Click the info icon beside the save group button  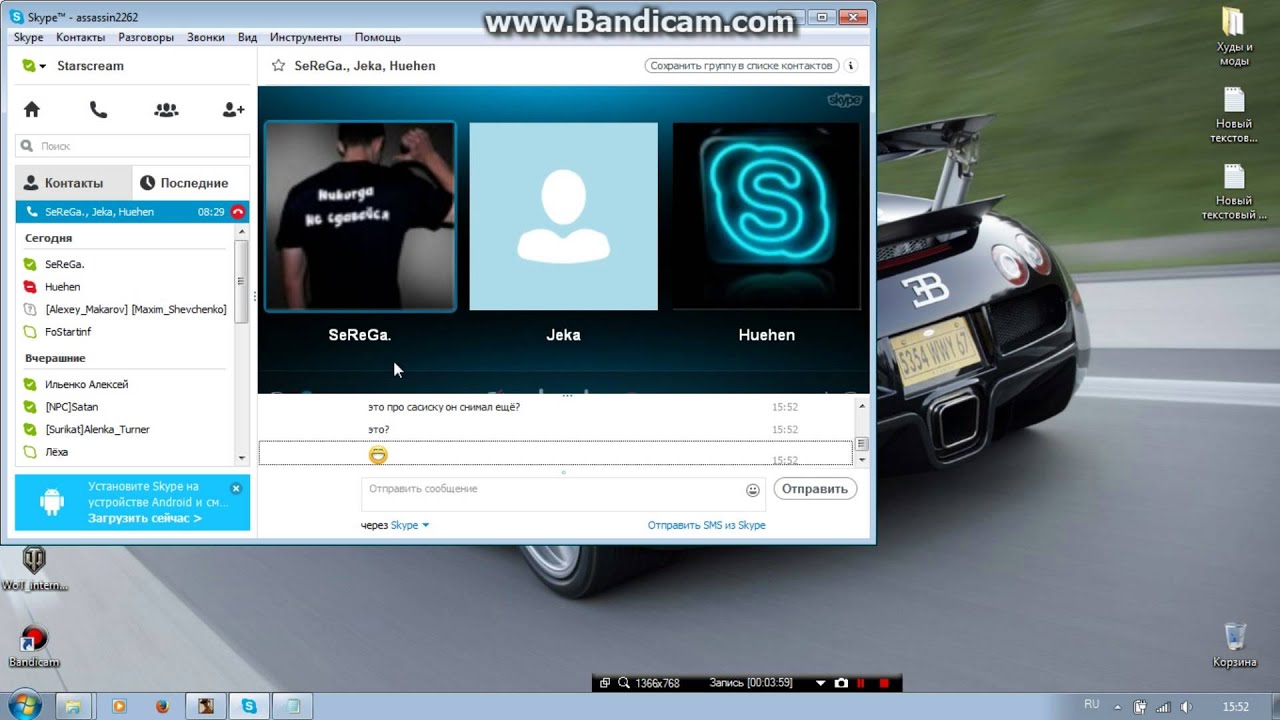pyautogui.click(x=851, y=66)
